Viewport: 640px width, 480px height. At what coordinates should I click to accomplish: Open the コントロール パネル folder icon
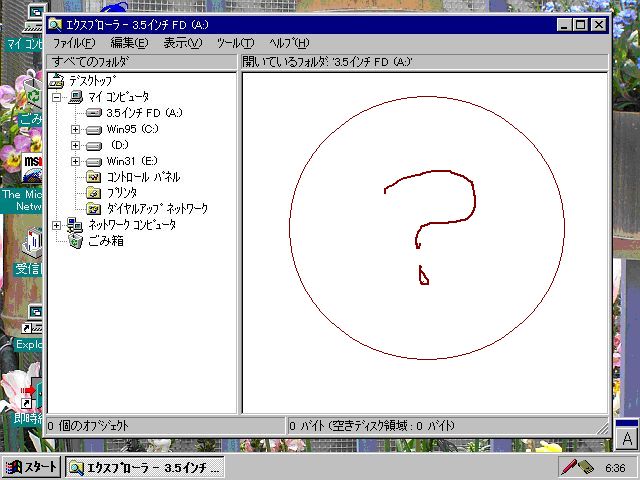(93, 177)
